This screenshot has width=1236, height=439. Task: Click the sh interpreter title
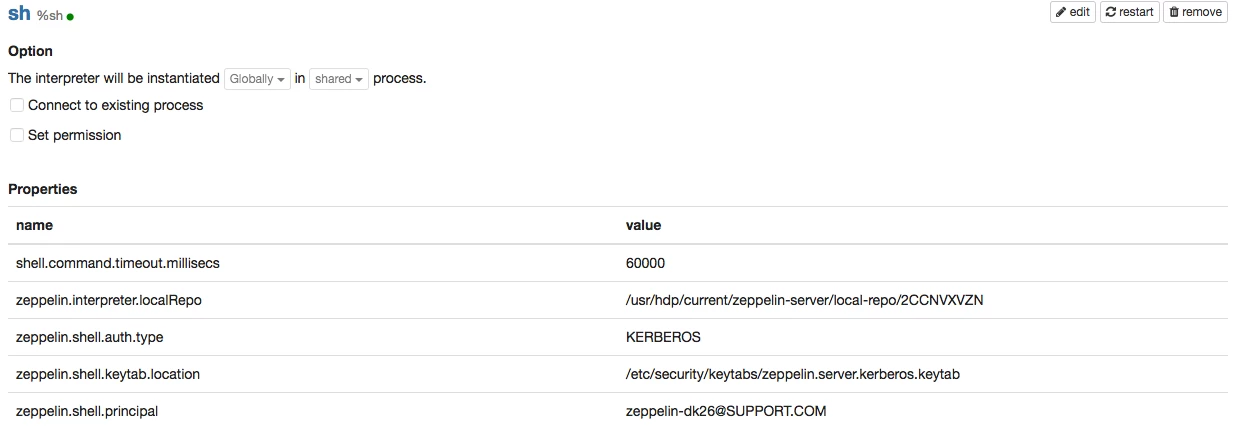(x=19, y=14)
